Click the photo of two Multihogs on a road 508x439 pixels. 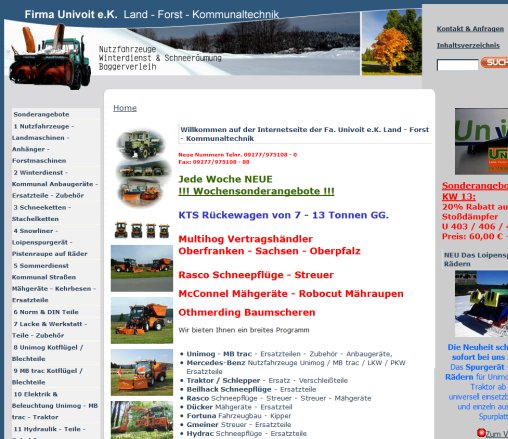point(142,268)
